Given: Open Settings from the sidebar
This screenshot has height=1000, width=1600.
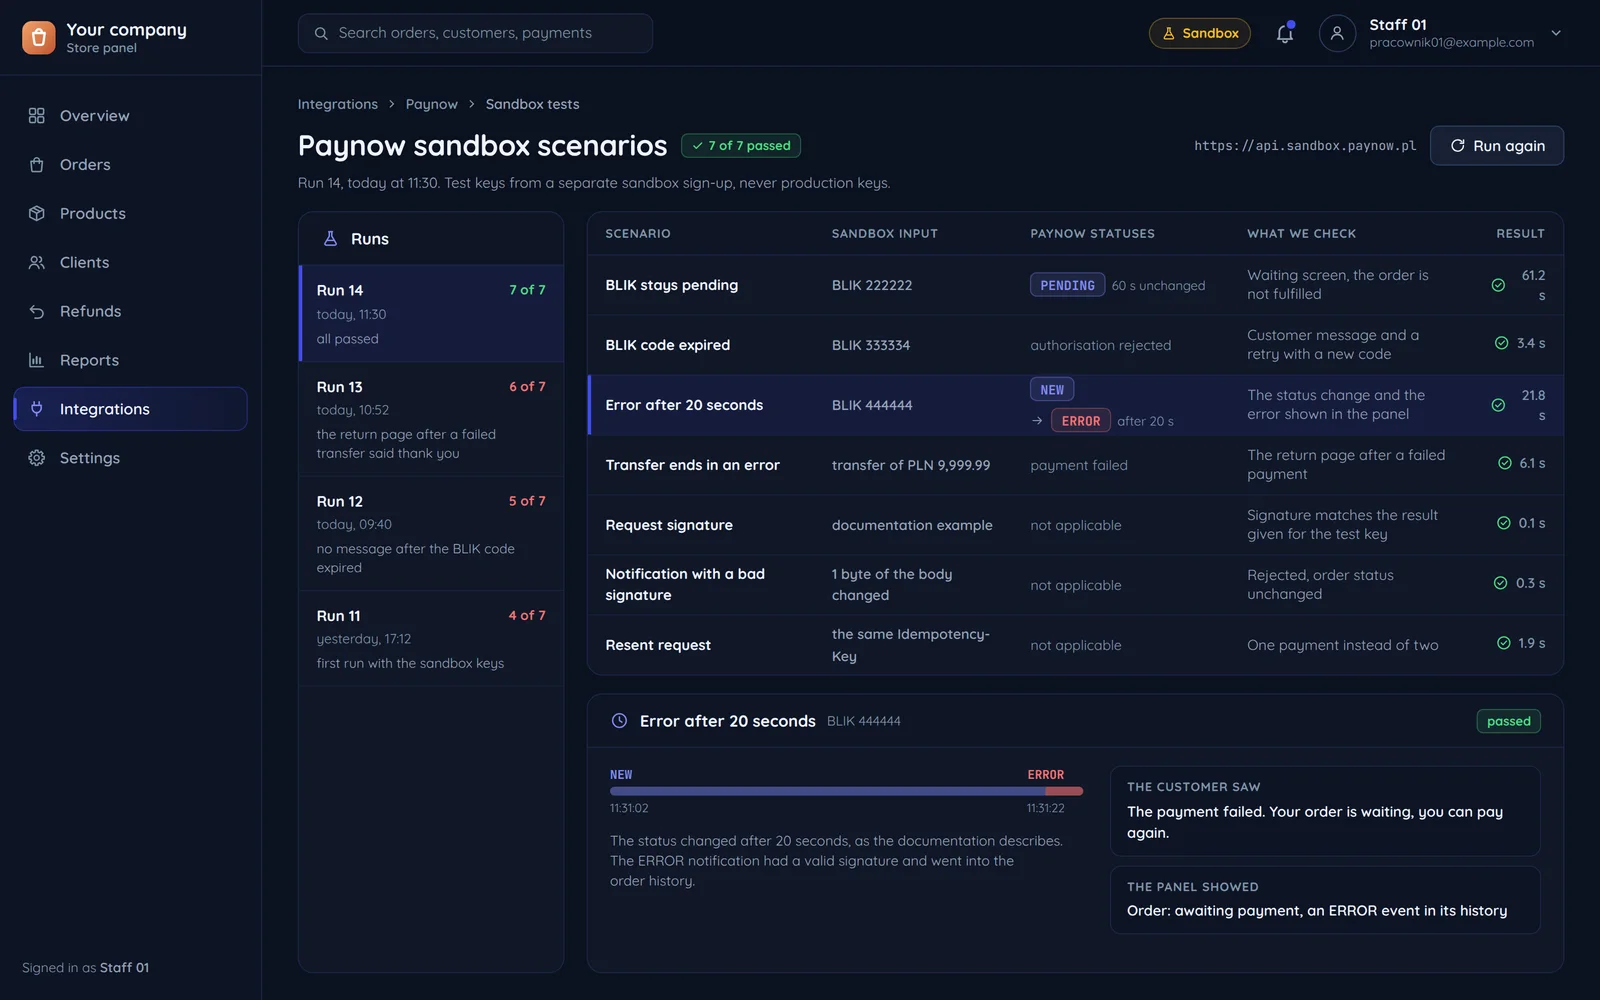Looking at the screenshot, I should (x=130, y=458).
